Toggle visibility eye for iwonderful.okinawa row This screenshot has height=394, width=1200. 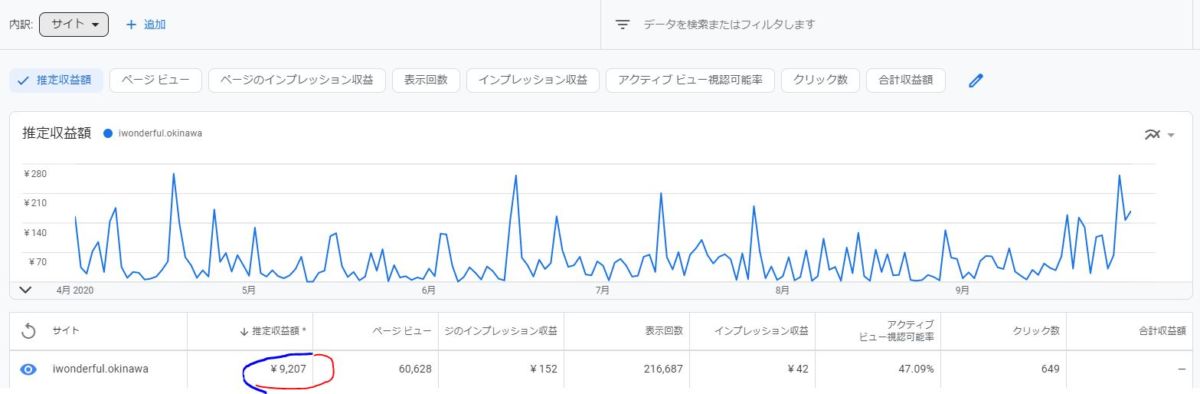point(28,369)
